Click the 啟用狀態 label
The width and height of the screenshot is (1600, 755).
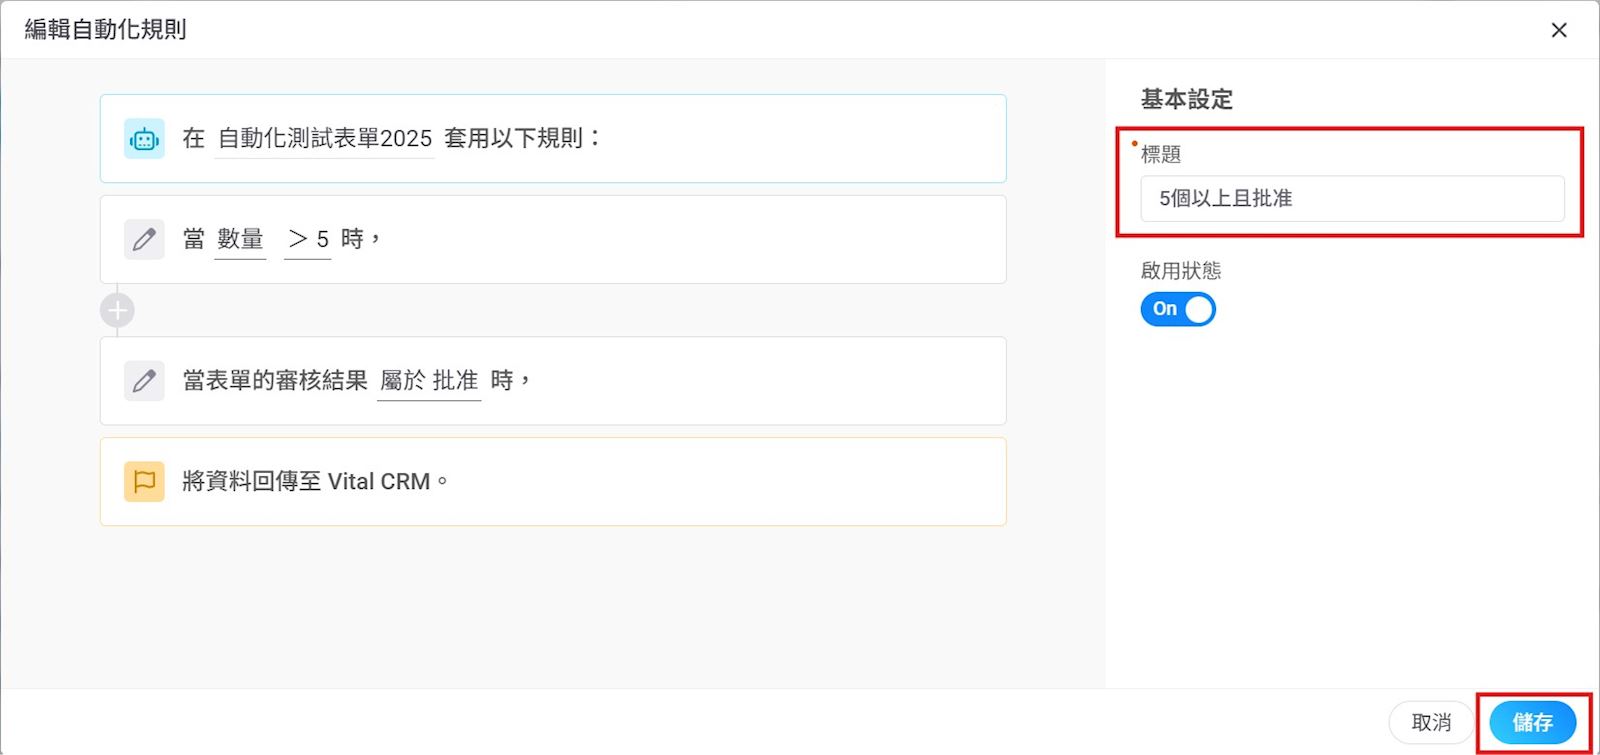coord(1180,271)
